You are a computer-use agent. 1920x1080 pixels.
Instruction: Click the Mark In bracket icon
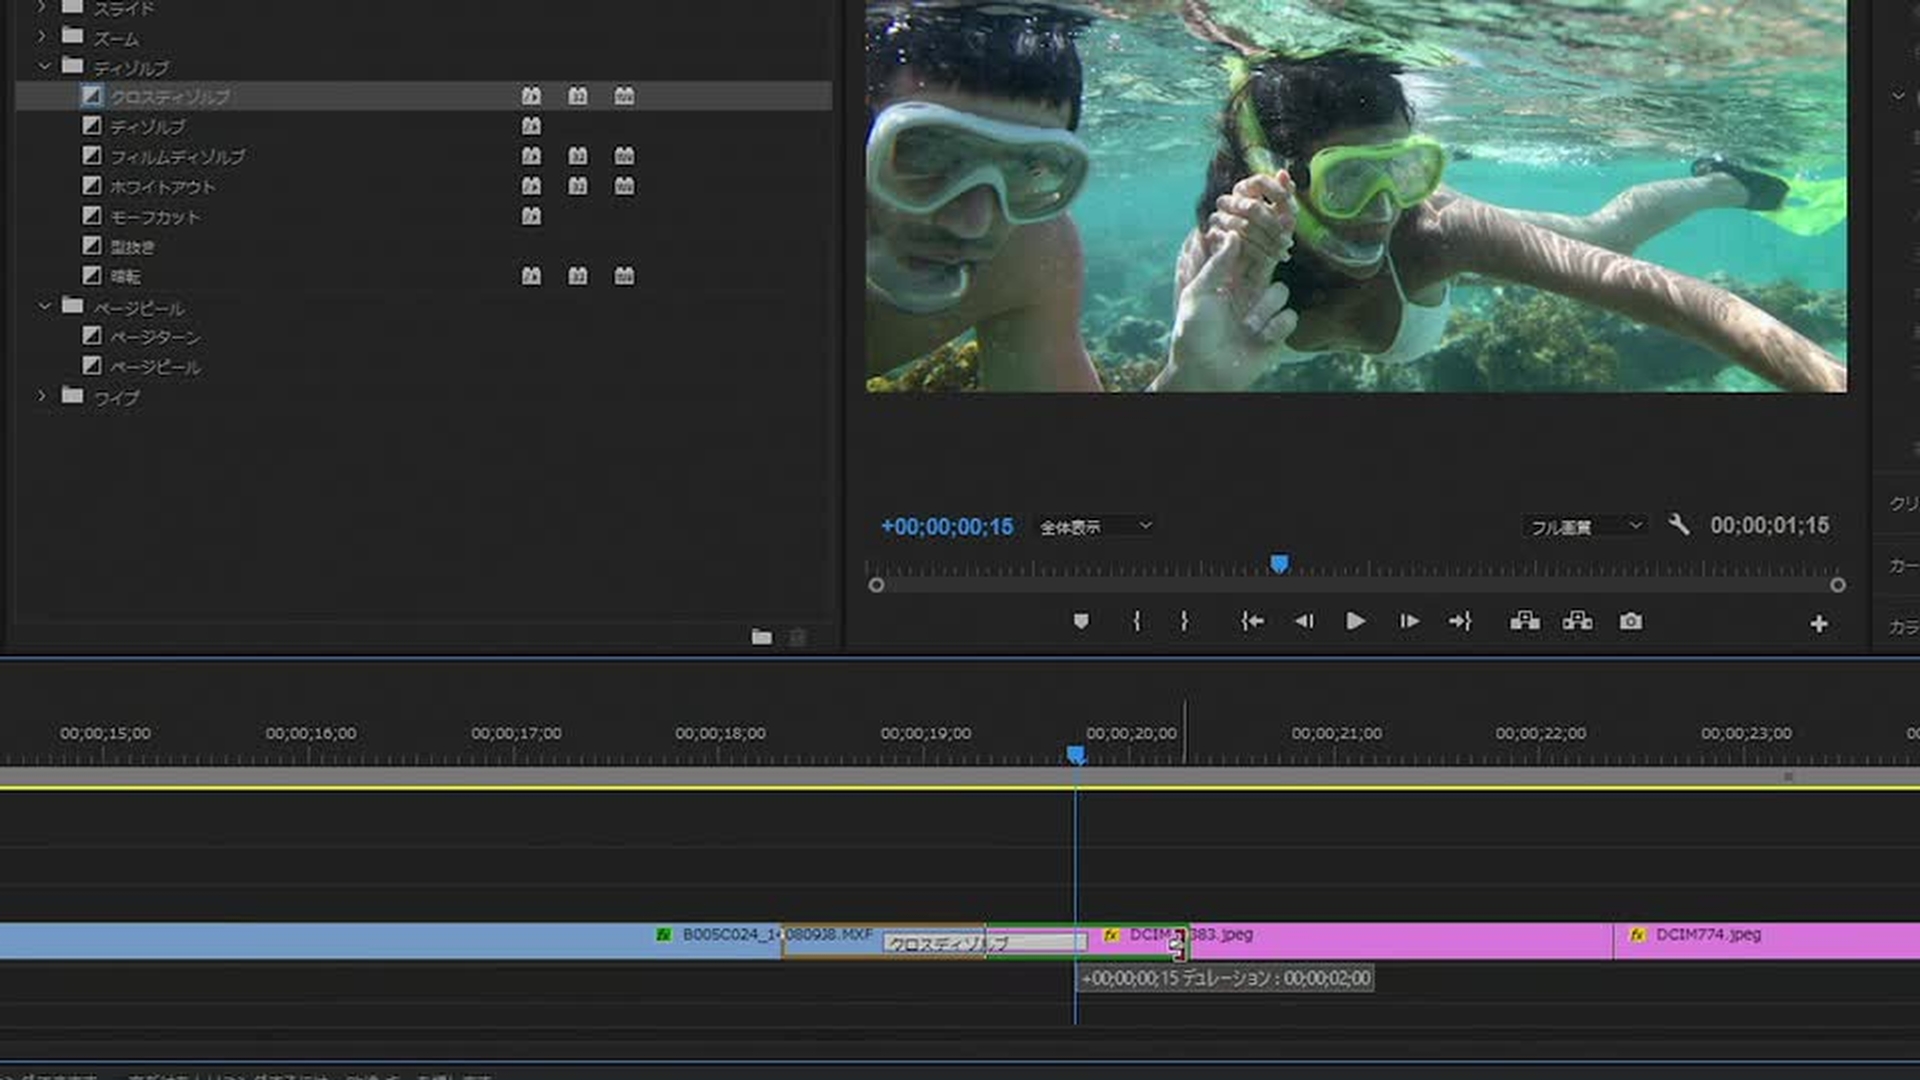(x=1137, y=622)
